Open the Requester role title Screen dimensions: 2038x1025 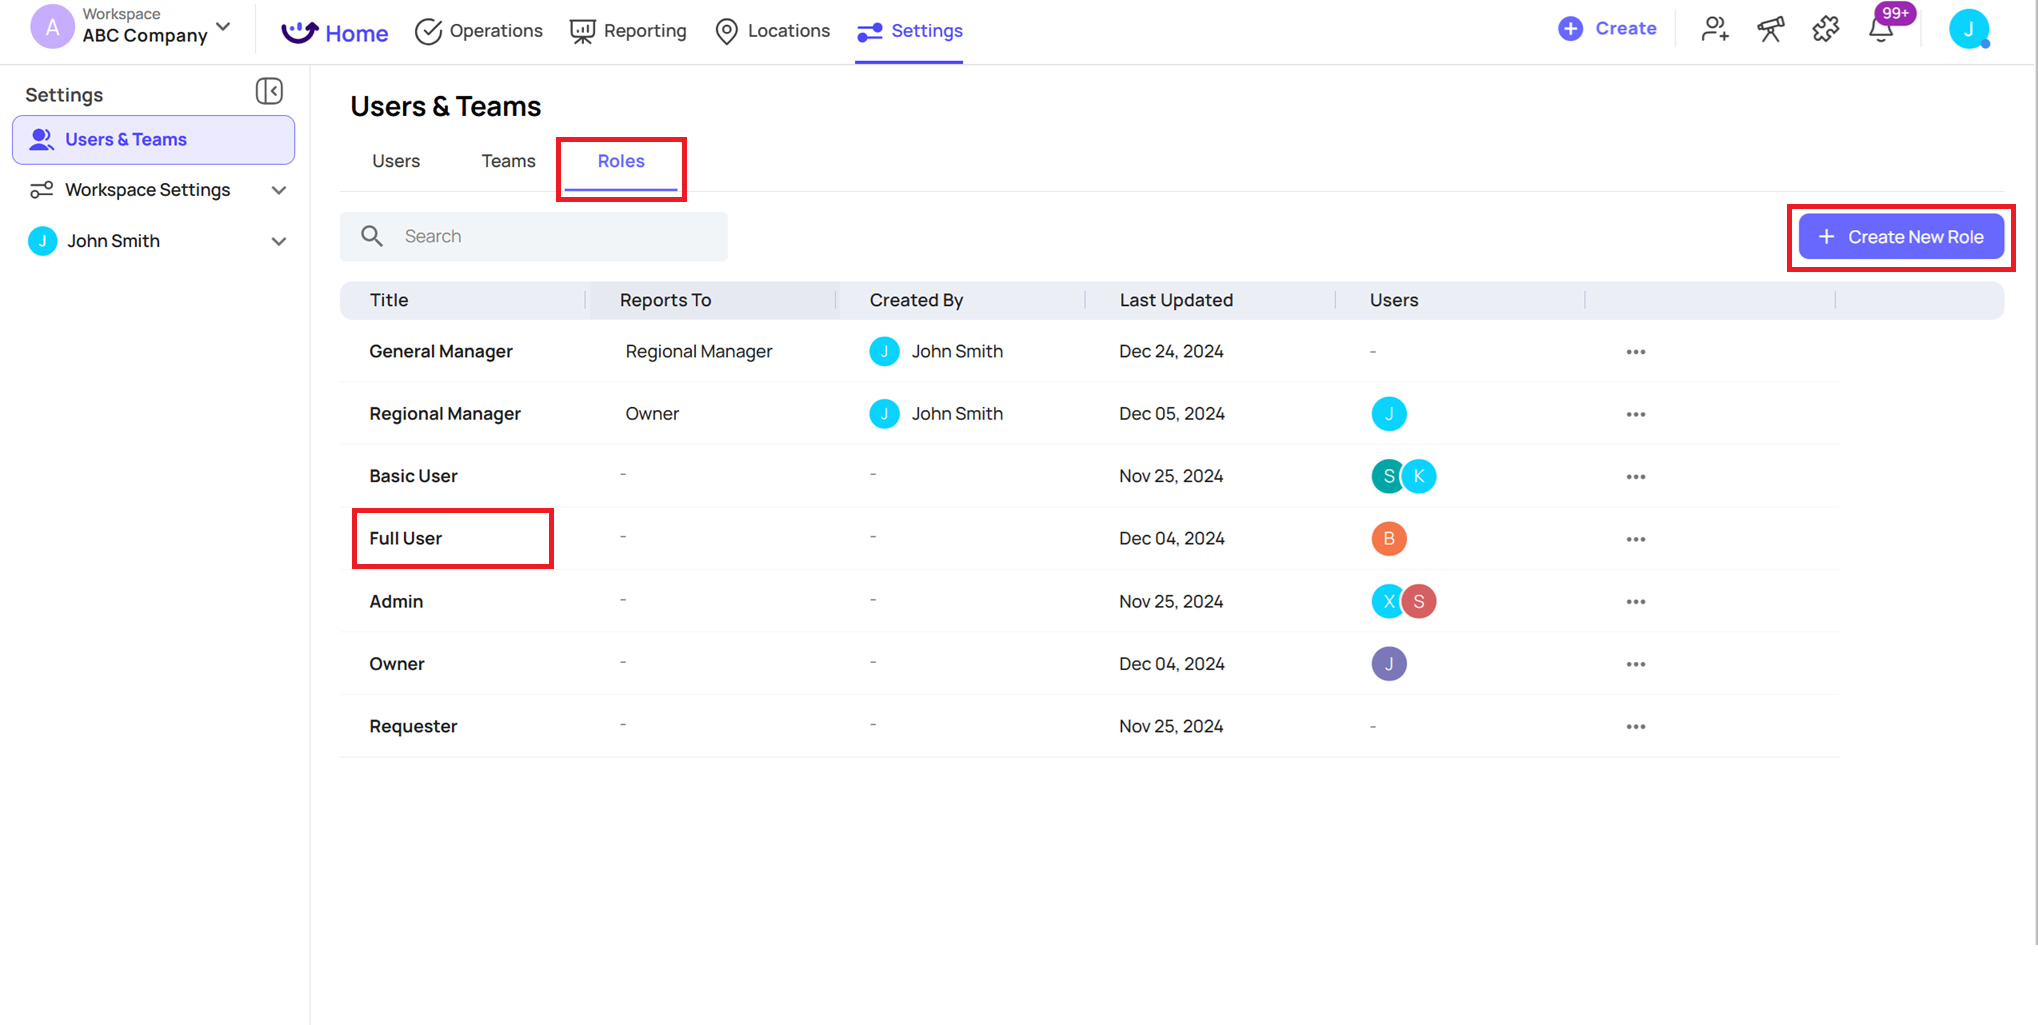click(413, 726)
